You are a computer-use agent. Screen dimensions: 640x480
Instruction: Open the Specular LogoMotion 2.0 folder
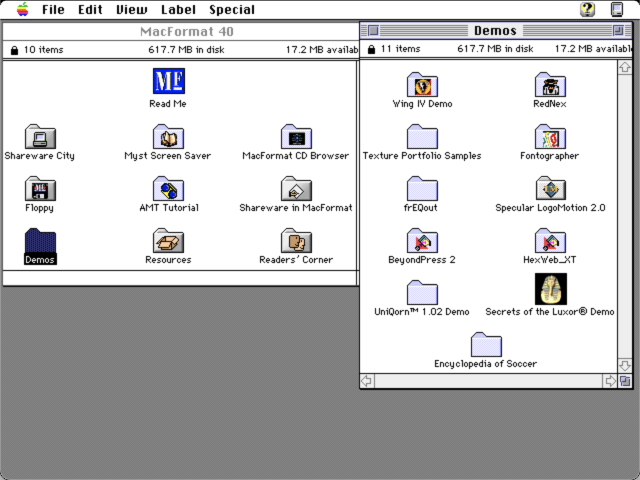pos(550,189)
